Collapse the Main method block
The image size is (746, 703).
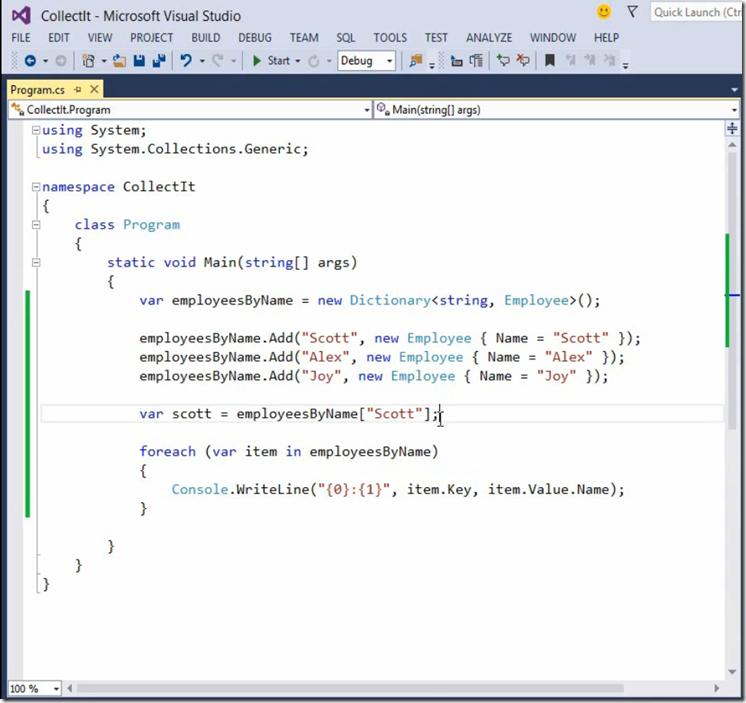click(36, 263)
